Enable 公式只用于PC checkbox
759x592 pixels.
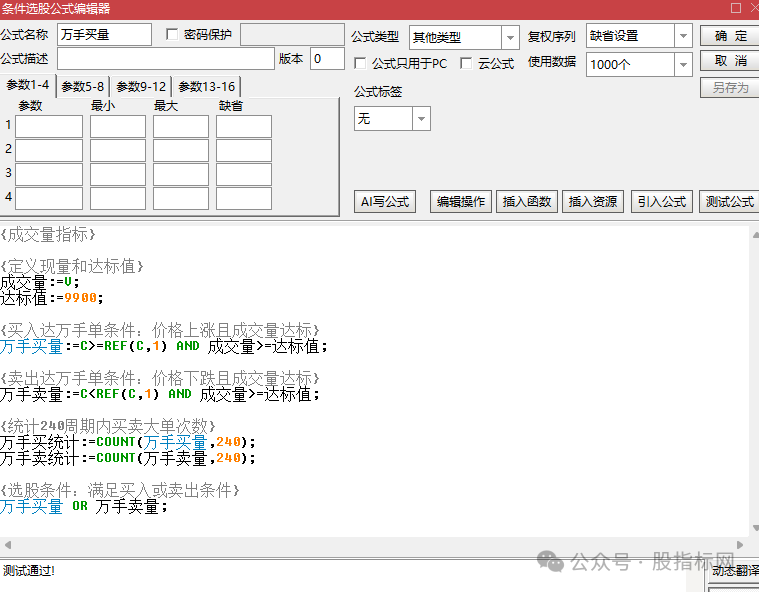pyautogui.click(x=360, y=63)
